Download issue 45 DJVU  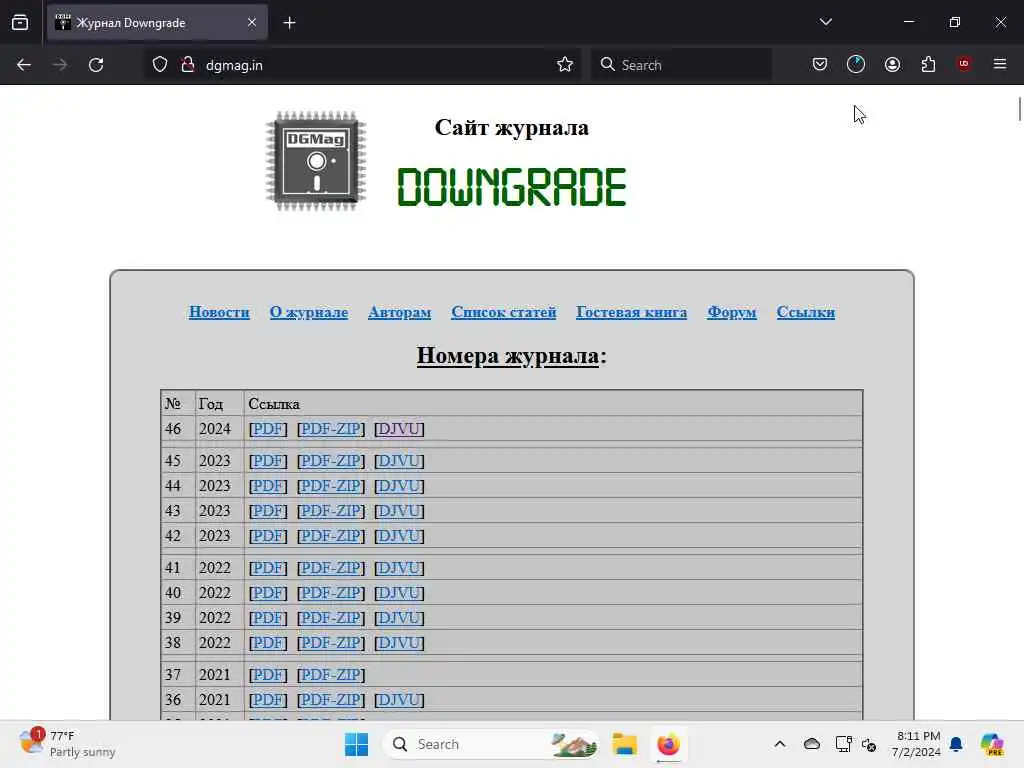click(x=399, y=461)
